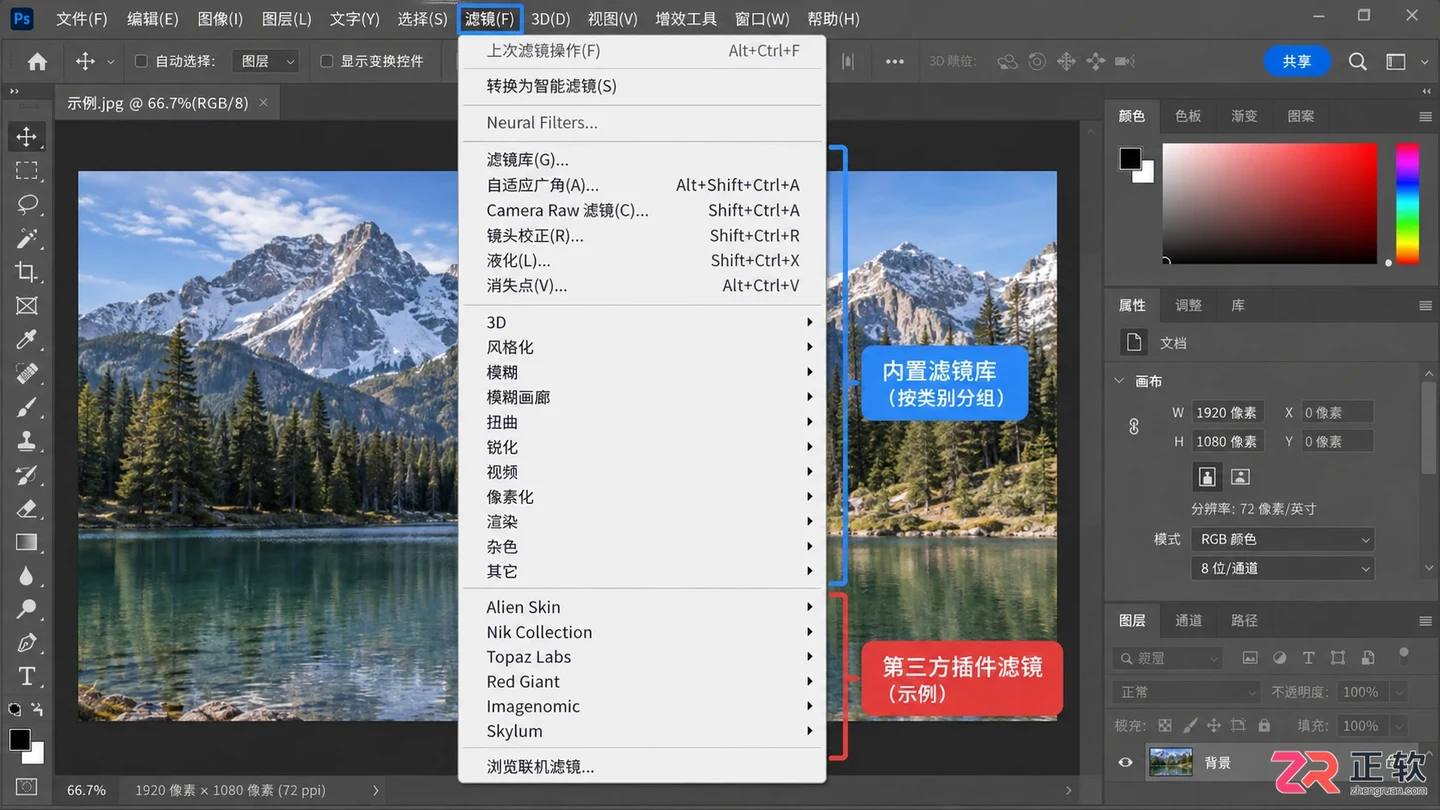Choose 液化(L)... from filter menu
The height and width of the screenshot is (810, 1440).
point(642,261)
